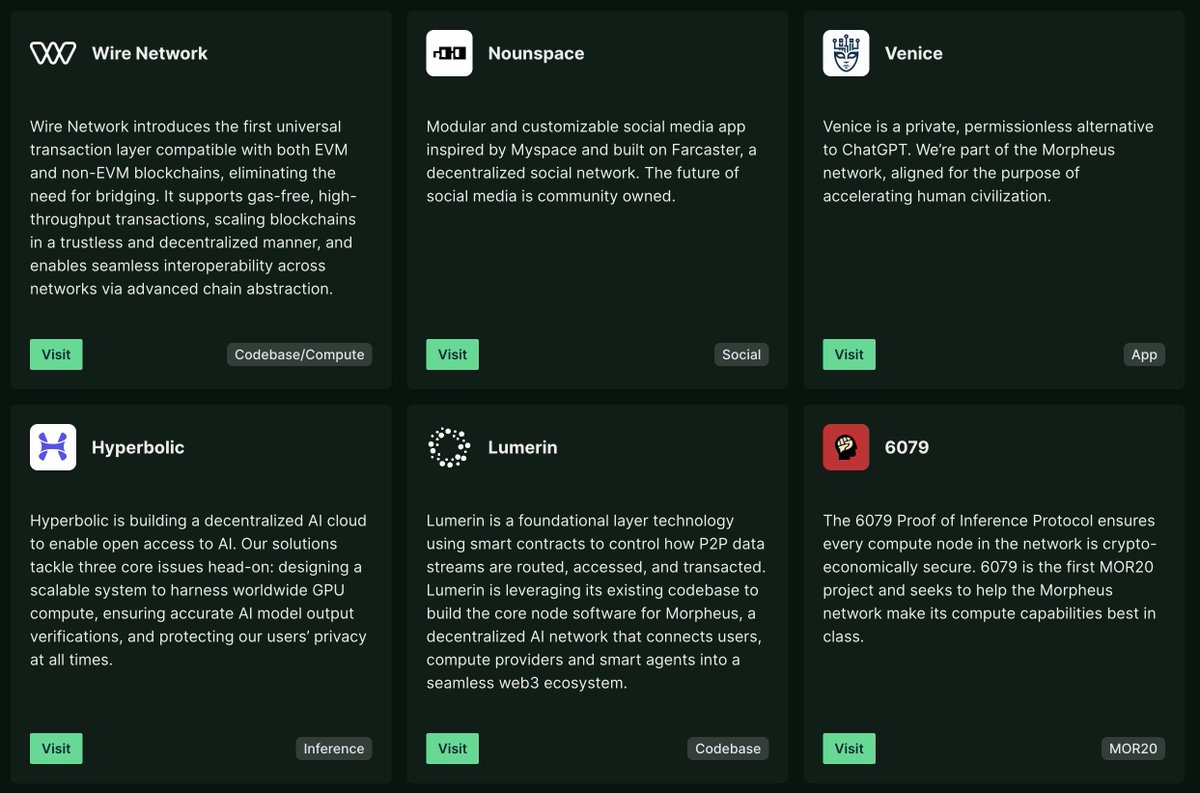Open the Venice project via Visit button

click(x=849, y=354)
